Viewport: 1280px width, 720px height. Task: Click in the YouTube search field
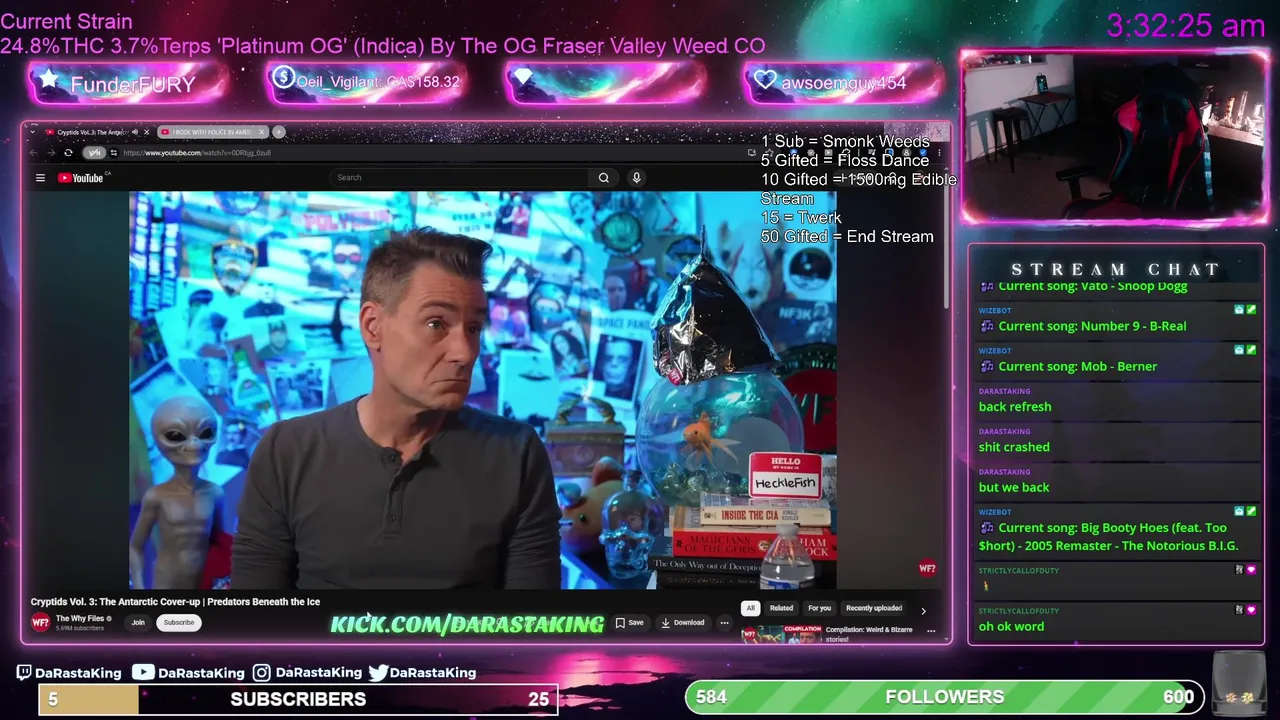[459, 178]
